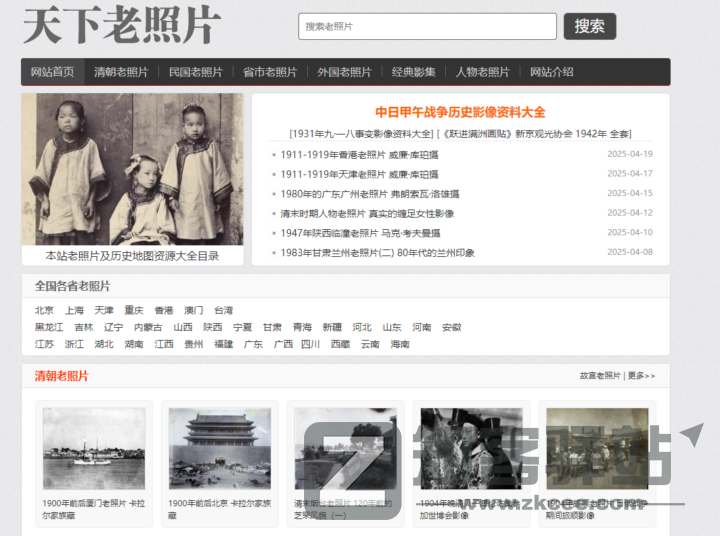Open the 经典影集 navigation item
Screen dimensions: 720x536
pos(414,72)
